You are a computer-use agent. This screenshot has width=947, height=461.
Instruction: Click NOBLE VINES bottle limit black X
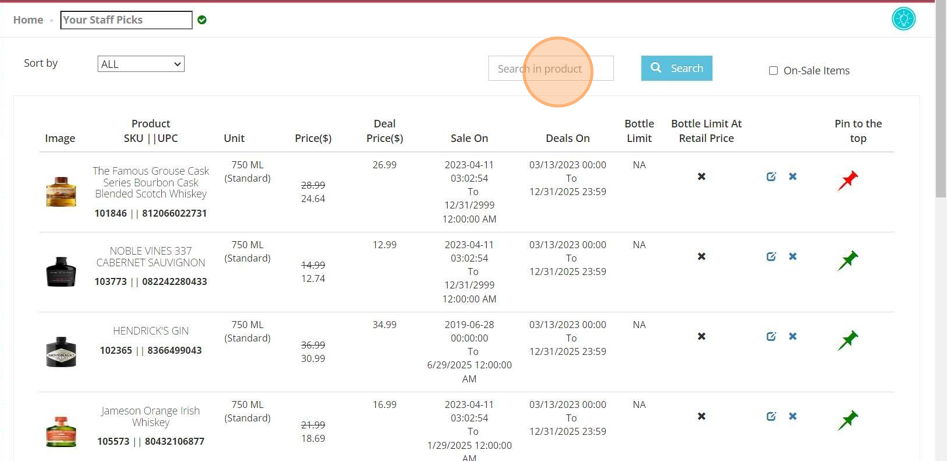point(701,256)
